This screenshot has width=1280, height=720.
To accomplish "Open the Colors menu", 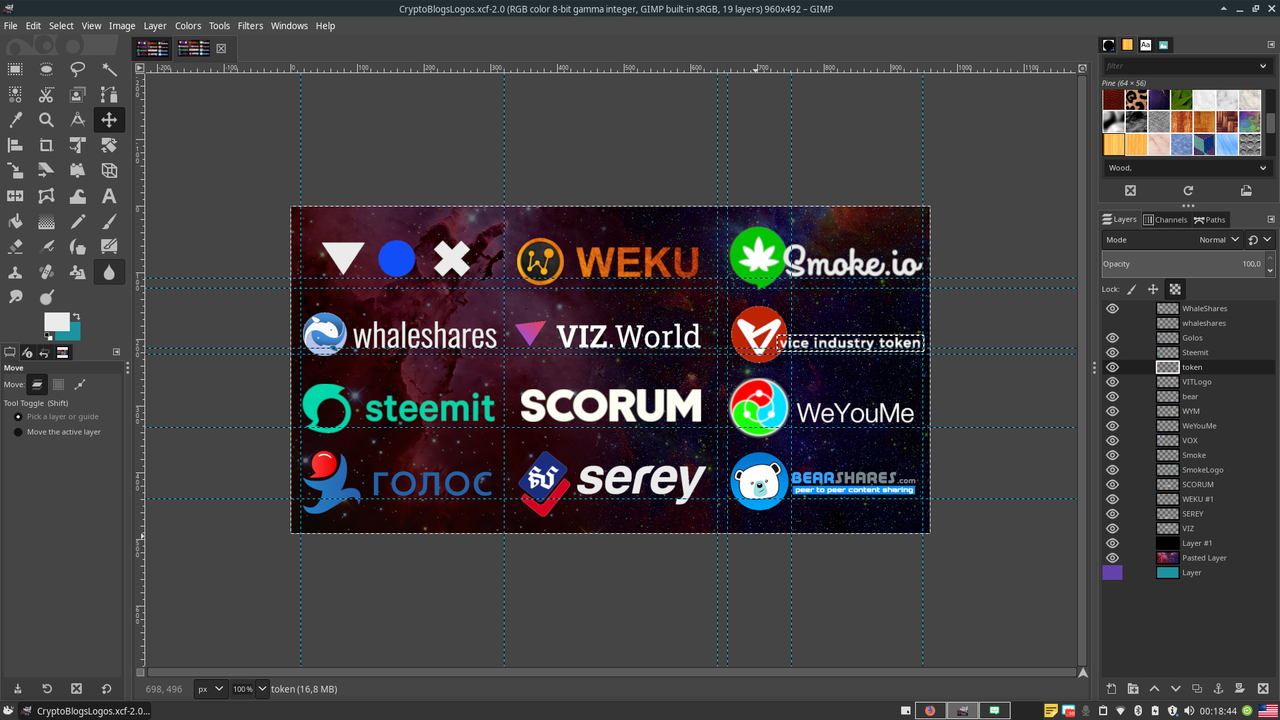I will (x=188, y=26).
